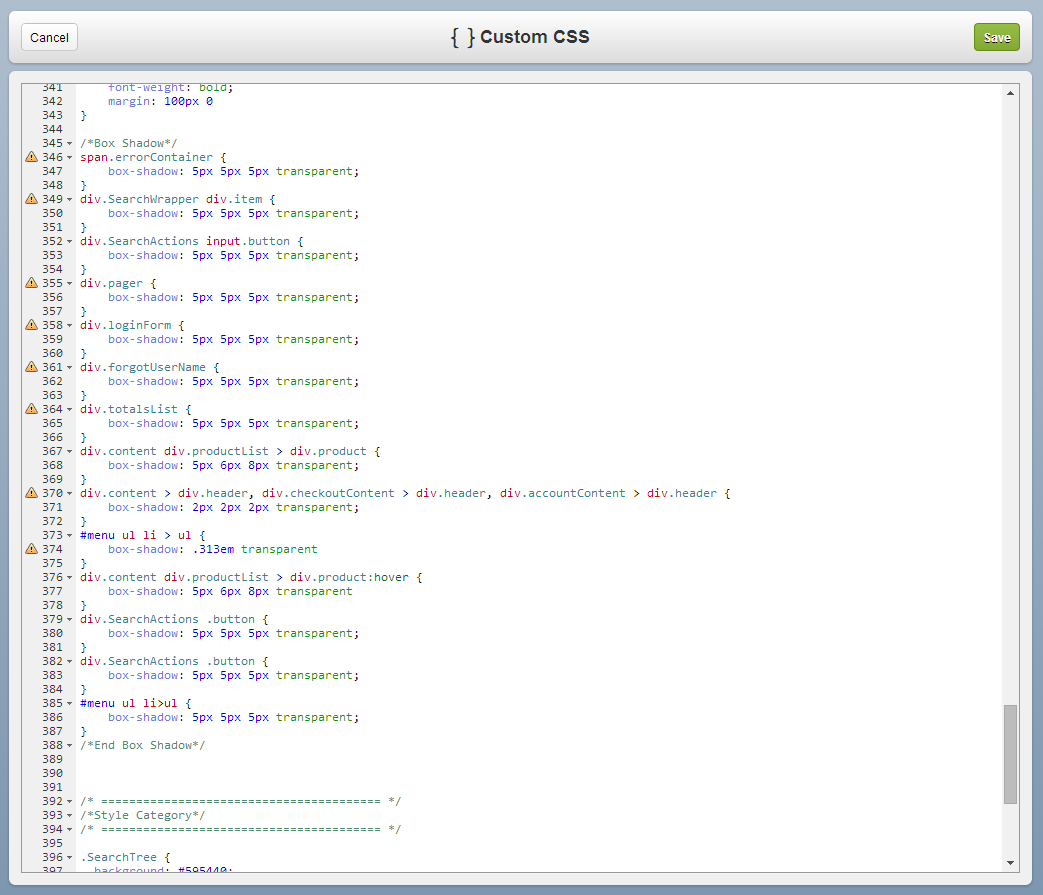Collapse the div.totalsList block at line 364
This screenshot has width=1043, height=895.
pyautogui.click(x=69, y=409)
